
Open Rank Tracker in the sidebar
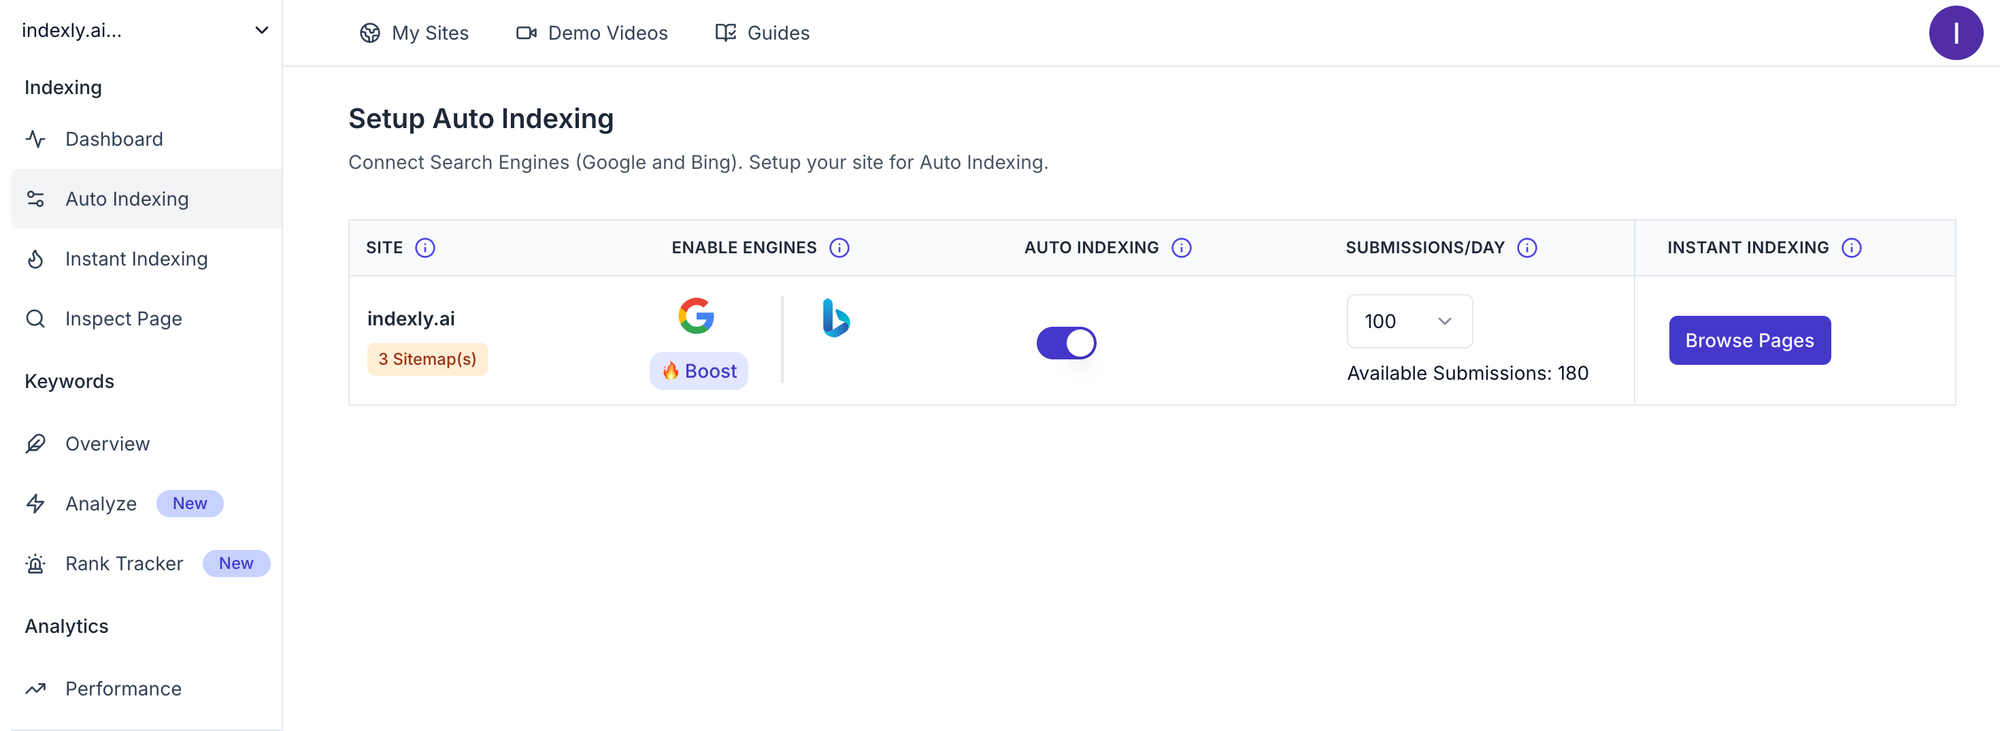[146, 564]
